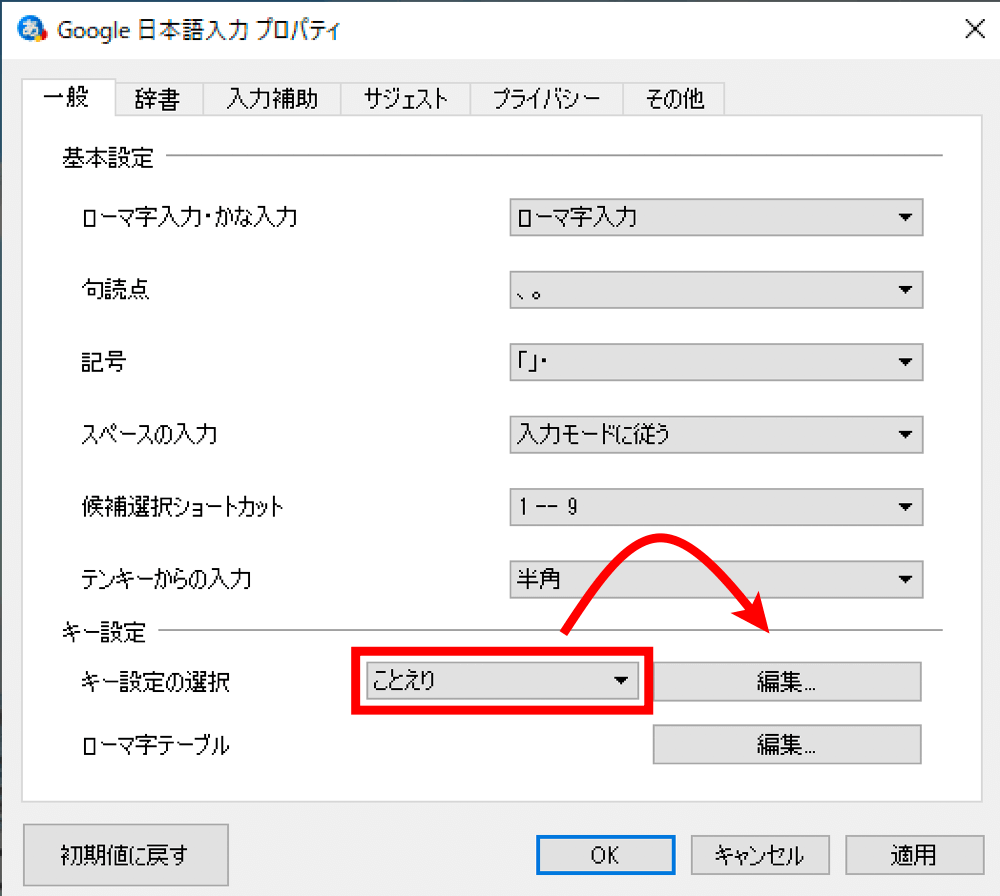
Task: Open the テンキーからの入力 dropdown
Action: coord(716,579)
